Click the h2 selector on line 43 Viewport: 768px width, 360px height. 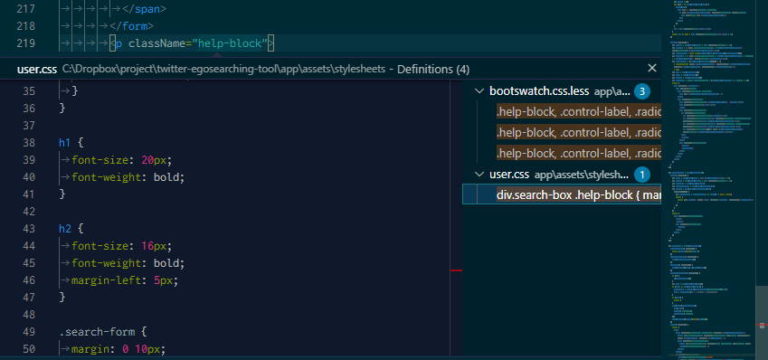(x=65, y=228)
